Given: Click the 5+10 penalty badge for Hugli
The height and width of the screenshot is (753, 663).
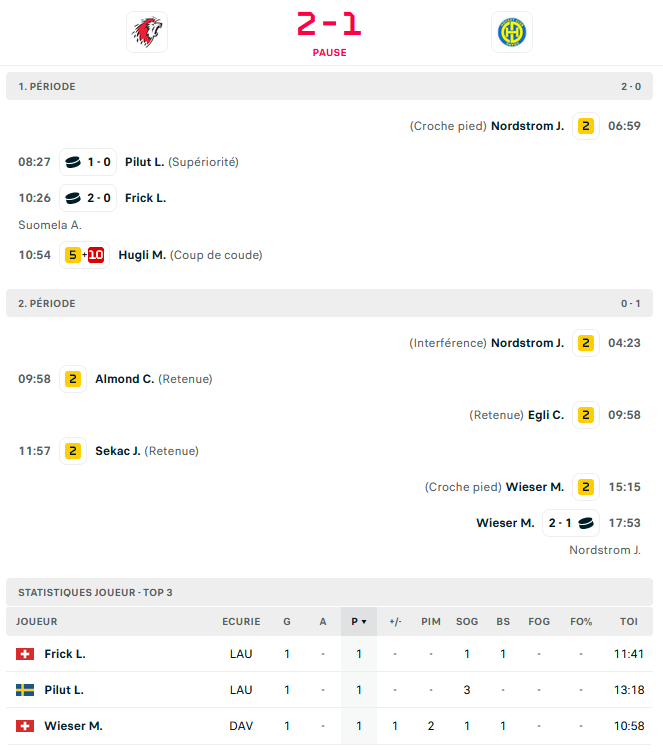Looking at the screenshot, I should click(x=84, y=255).
